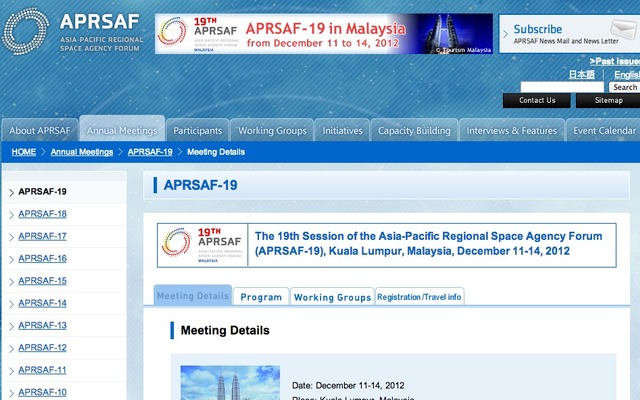Click the envelope icon in the Subscribe box
Viewport: 640px width, 400px height.
[623, 29]
